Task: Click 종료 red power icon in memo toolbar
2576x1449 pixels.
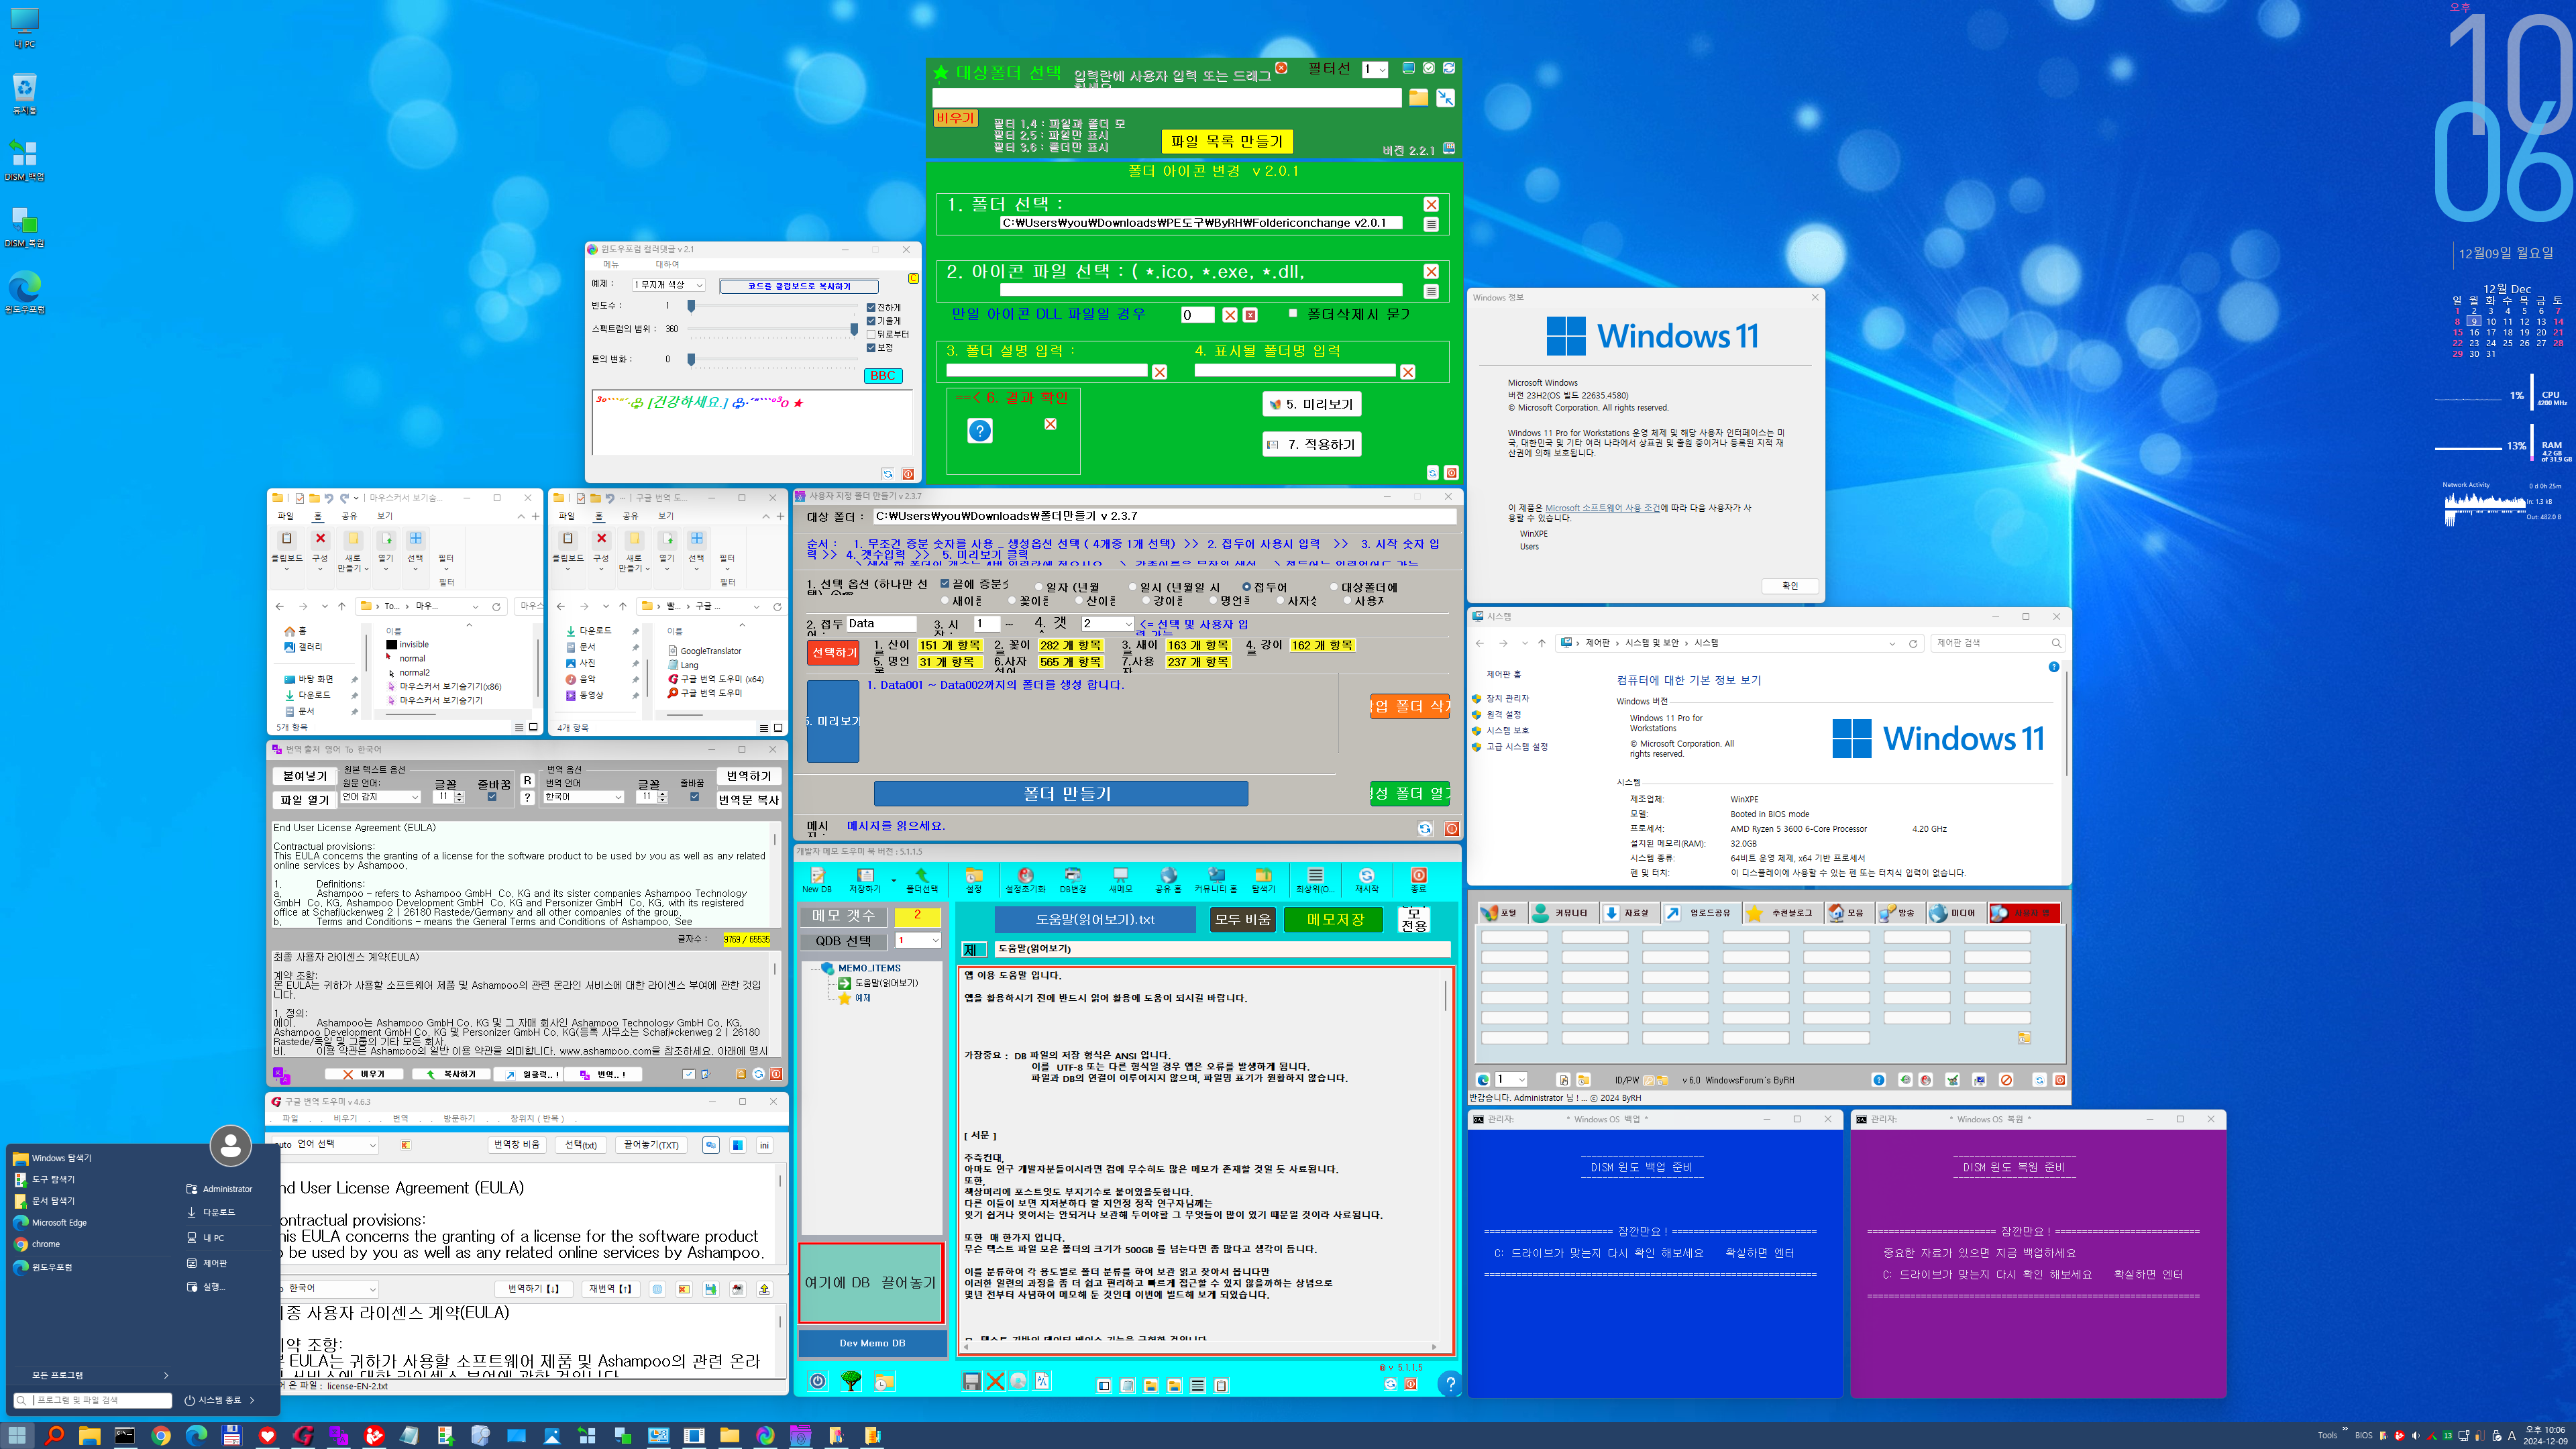Action: pyautogui.click(x=1418, y=880)
